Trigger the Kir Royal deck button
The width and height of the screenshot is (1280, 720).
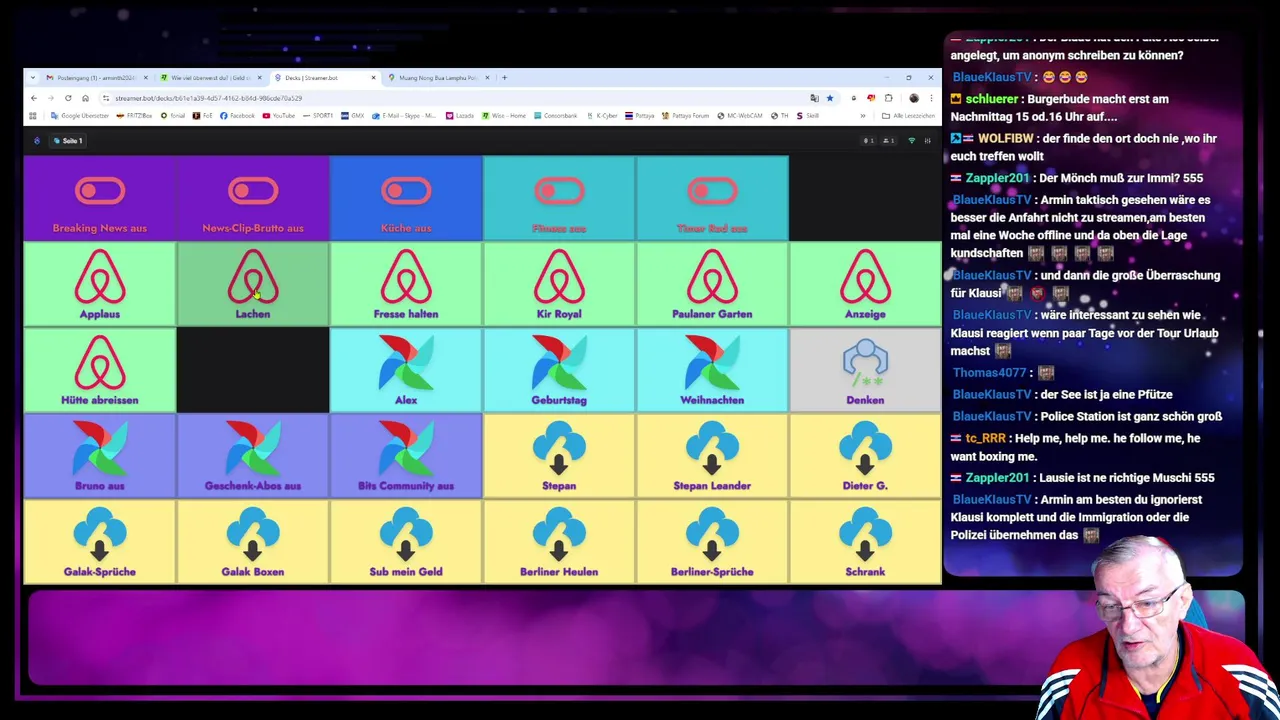click(559, 285)
